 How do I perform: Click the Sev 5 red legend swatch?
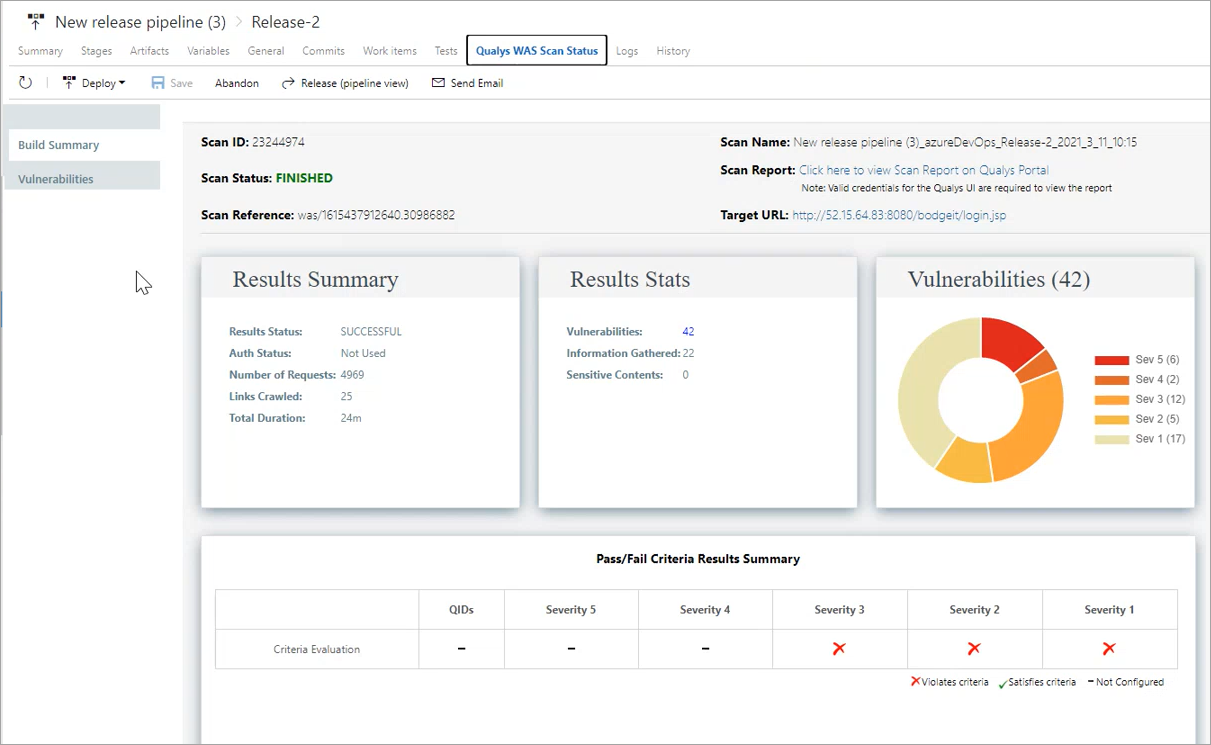(x=1110, y=359)
